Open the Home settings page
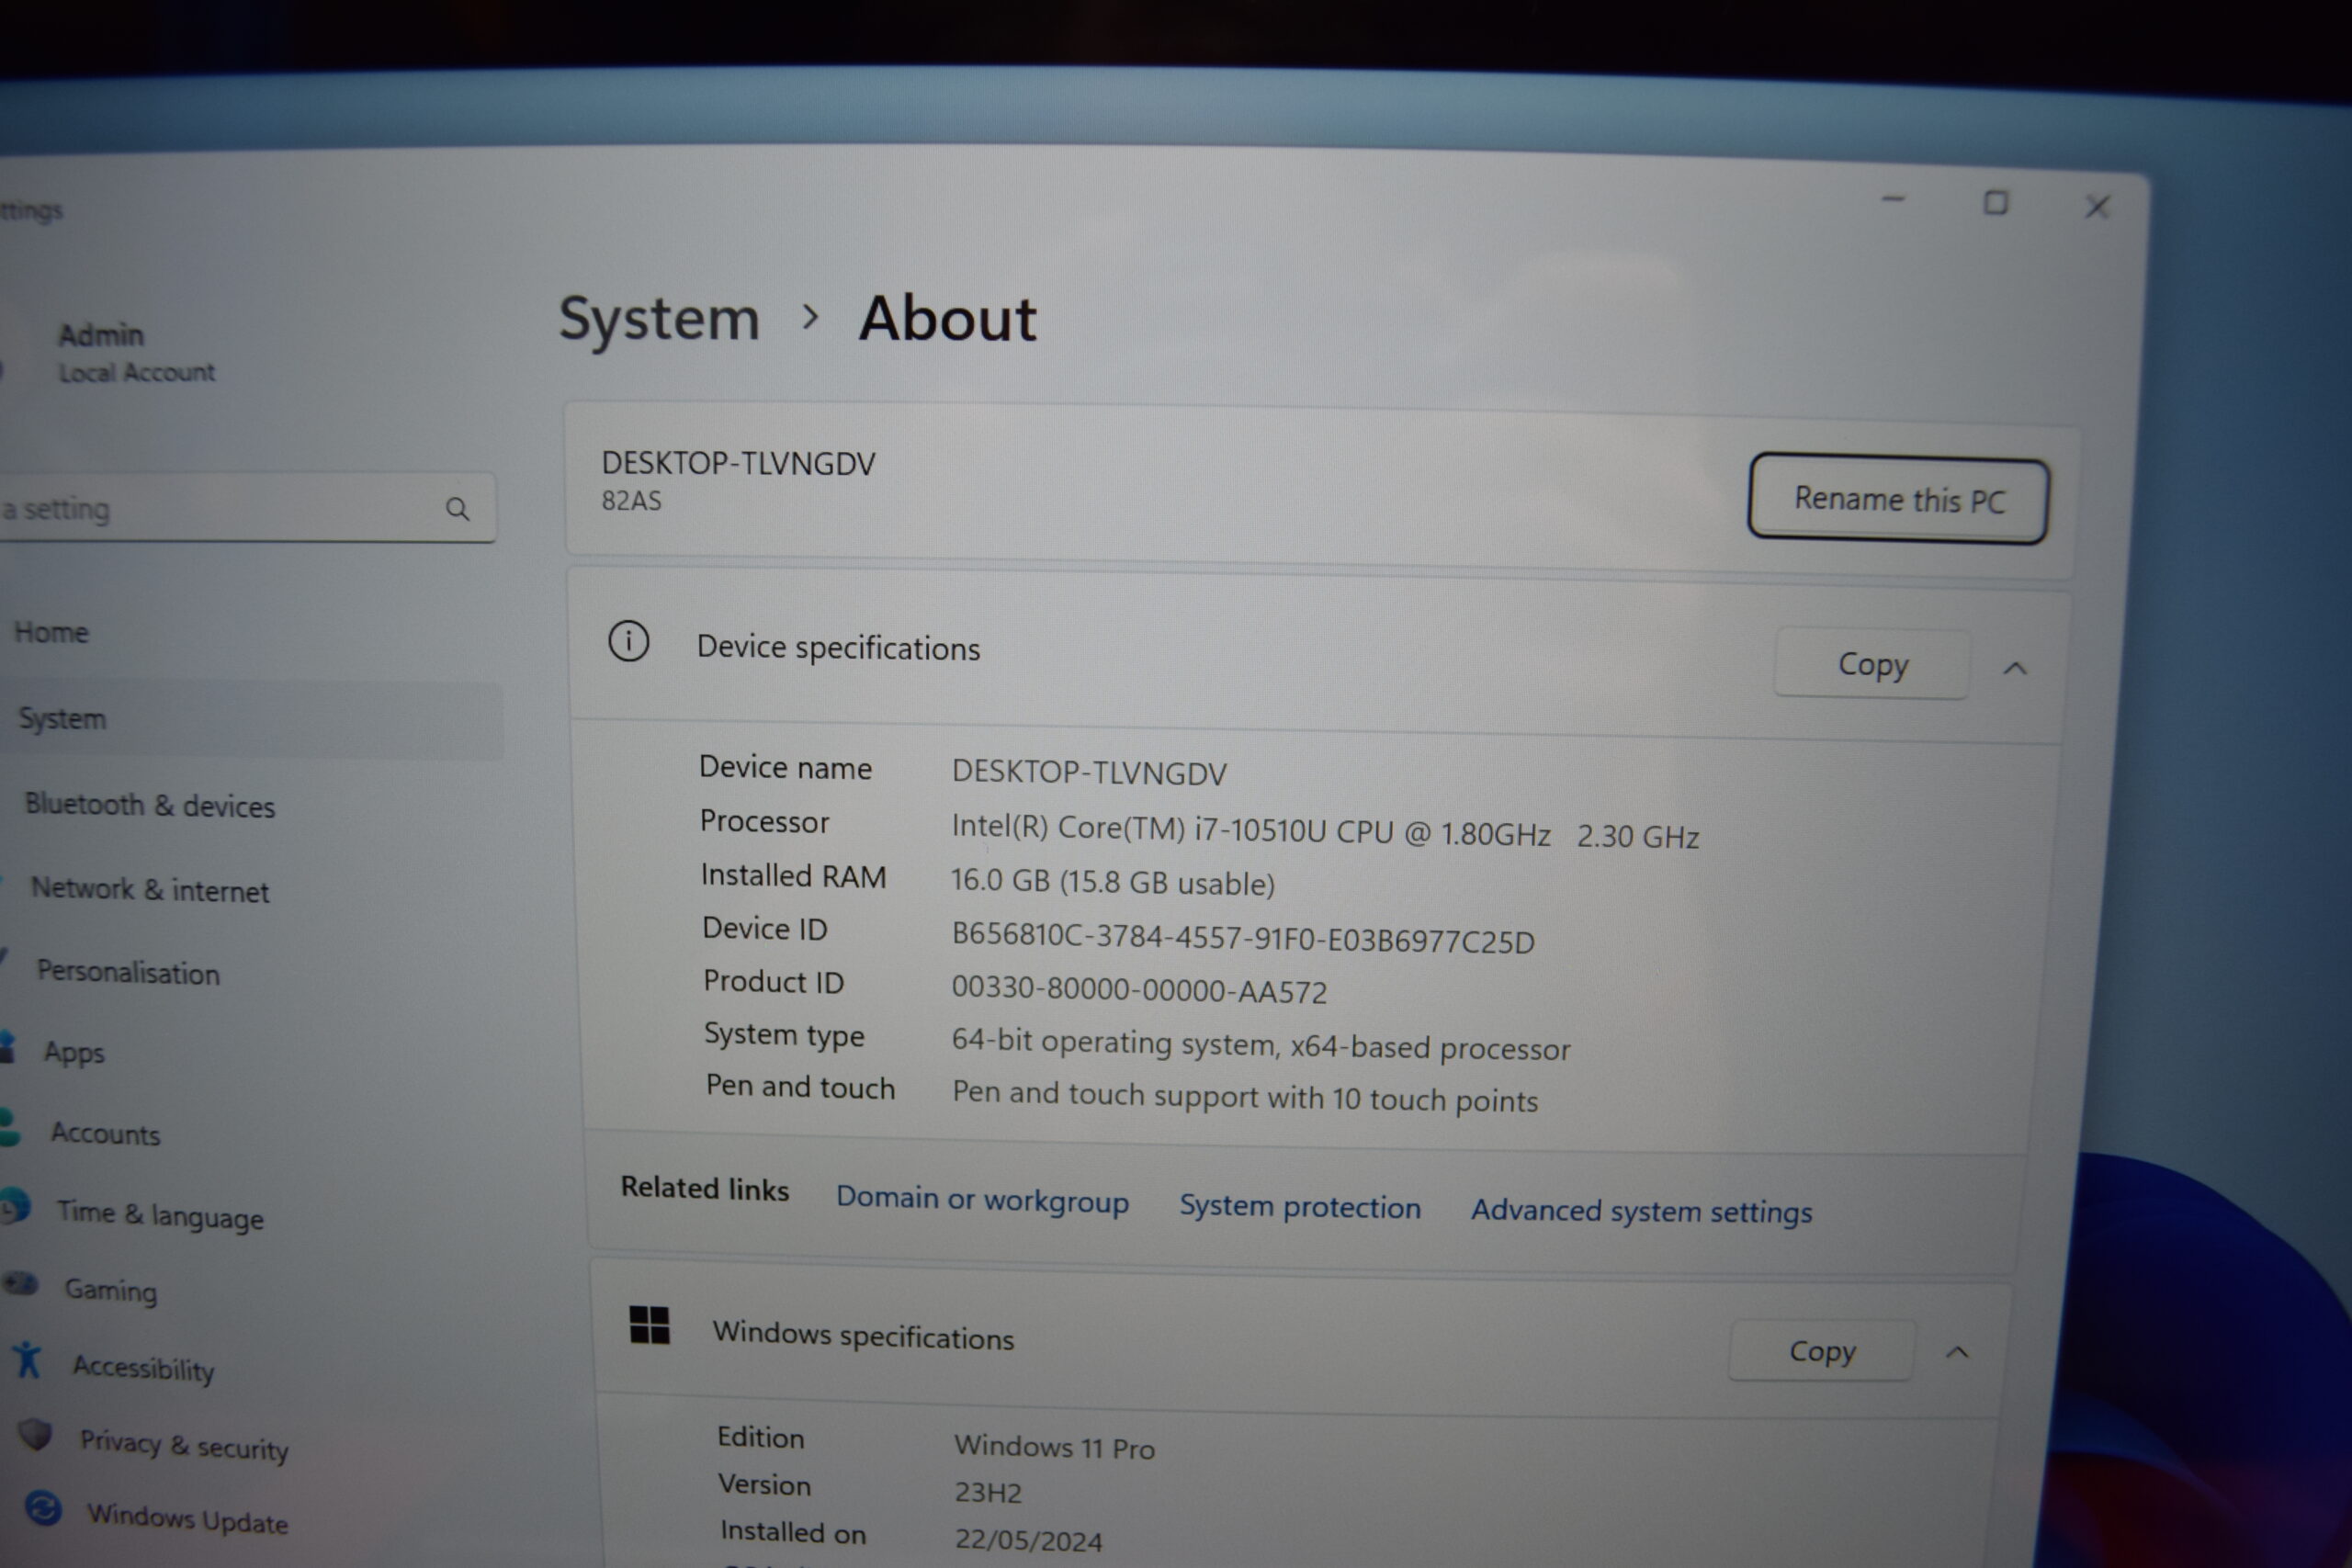 [x=51, y=632]
